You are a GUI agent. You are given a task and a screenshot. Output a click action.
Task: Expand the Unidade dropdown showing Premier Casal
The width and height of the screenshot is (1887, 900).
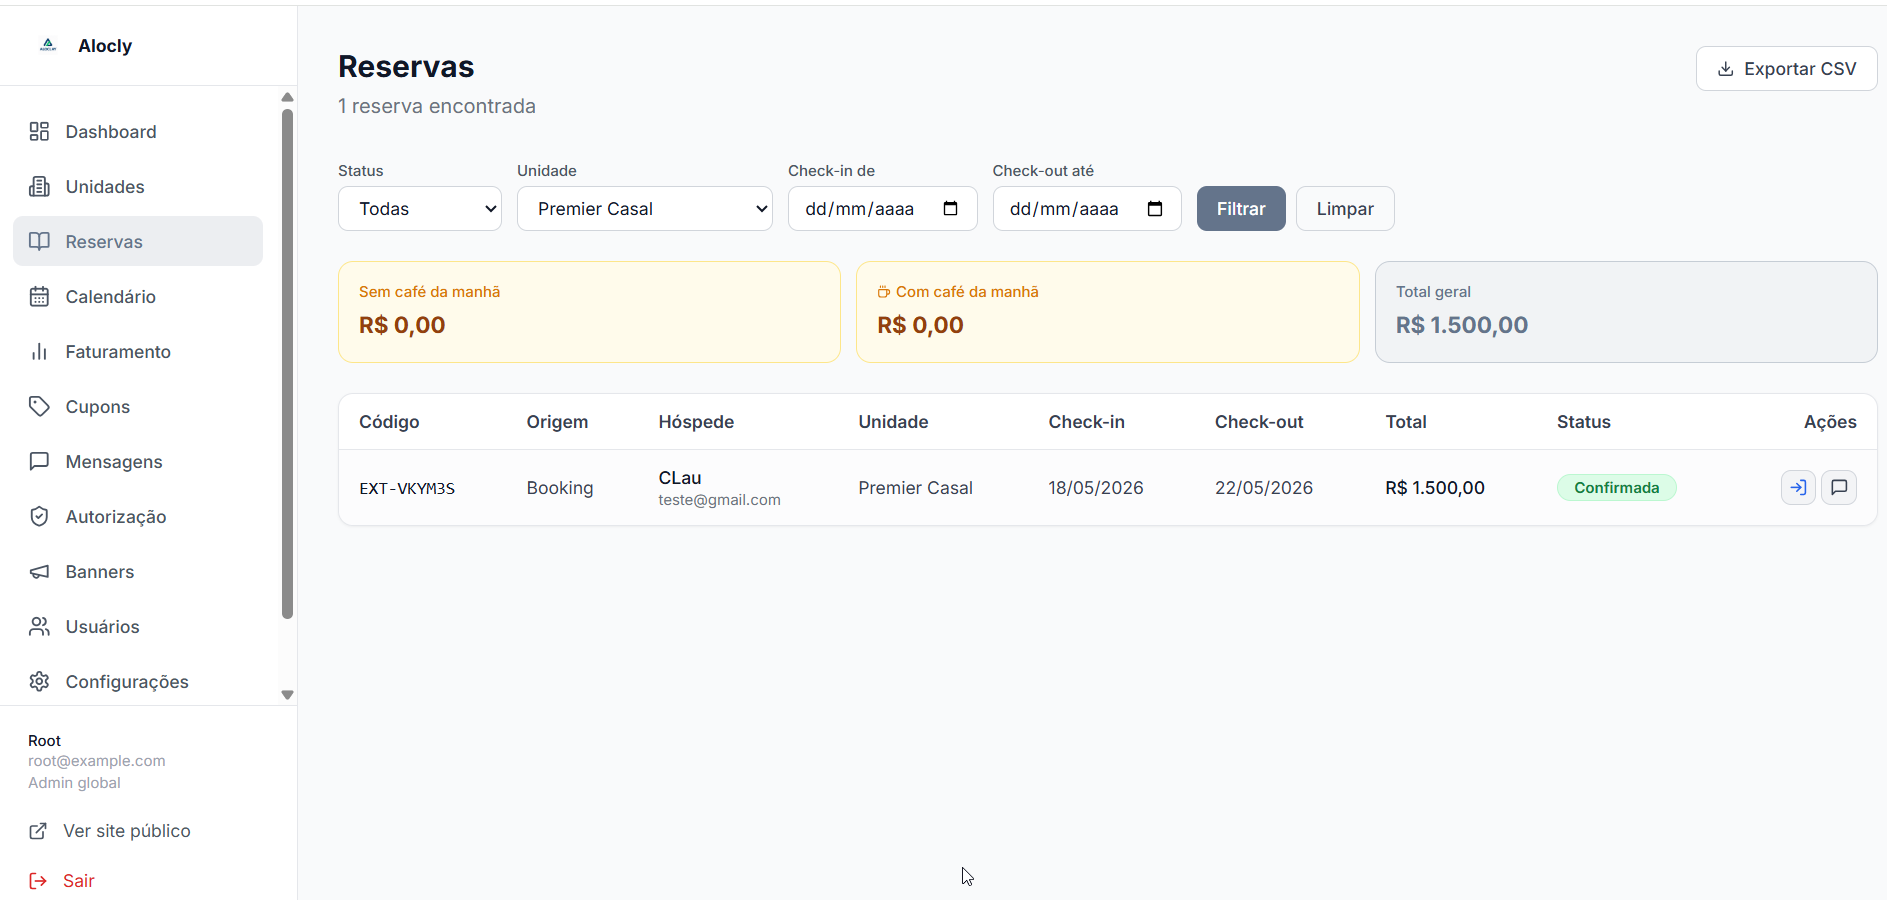(x=645, y=208)
